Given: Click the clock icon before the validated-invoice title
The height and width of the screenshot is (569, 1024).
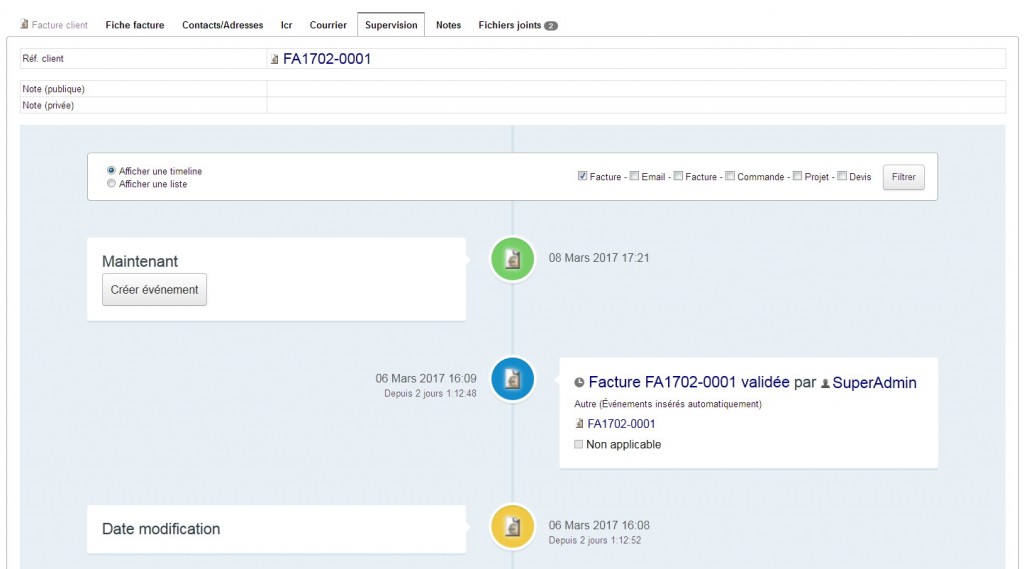Looking at the screenshot, I should 579,383.
